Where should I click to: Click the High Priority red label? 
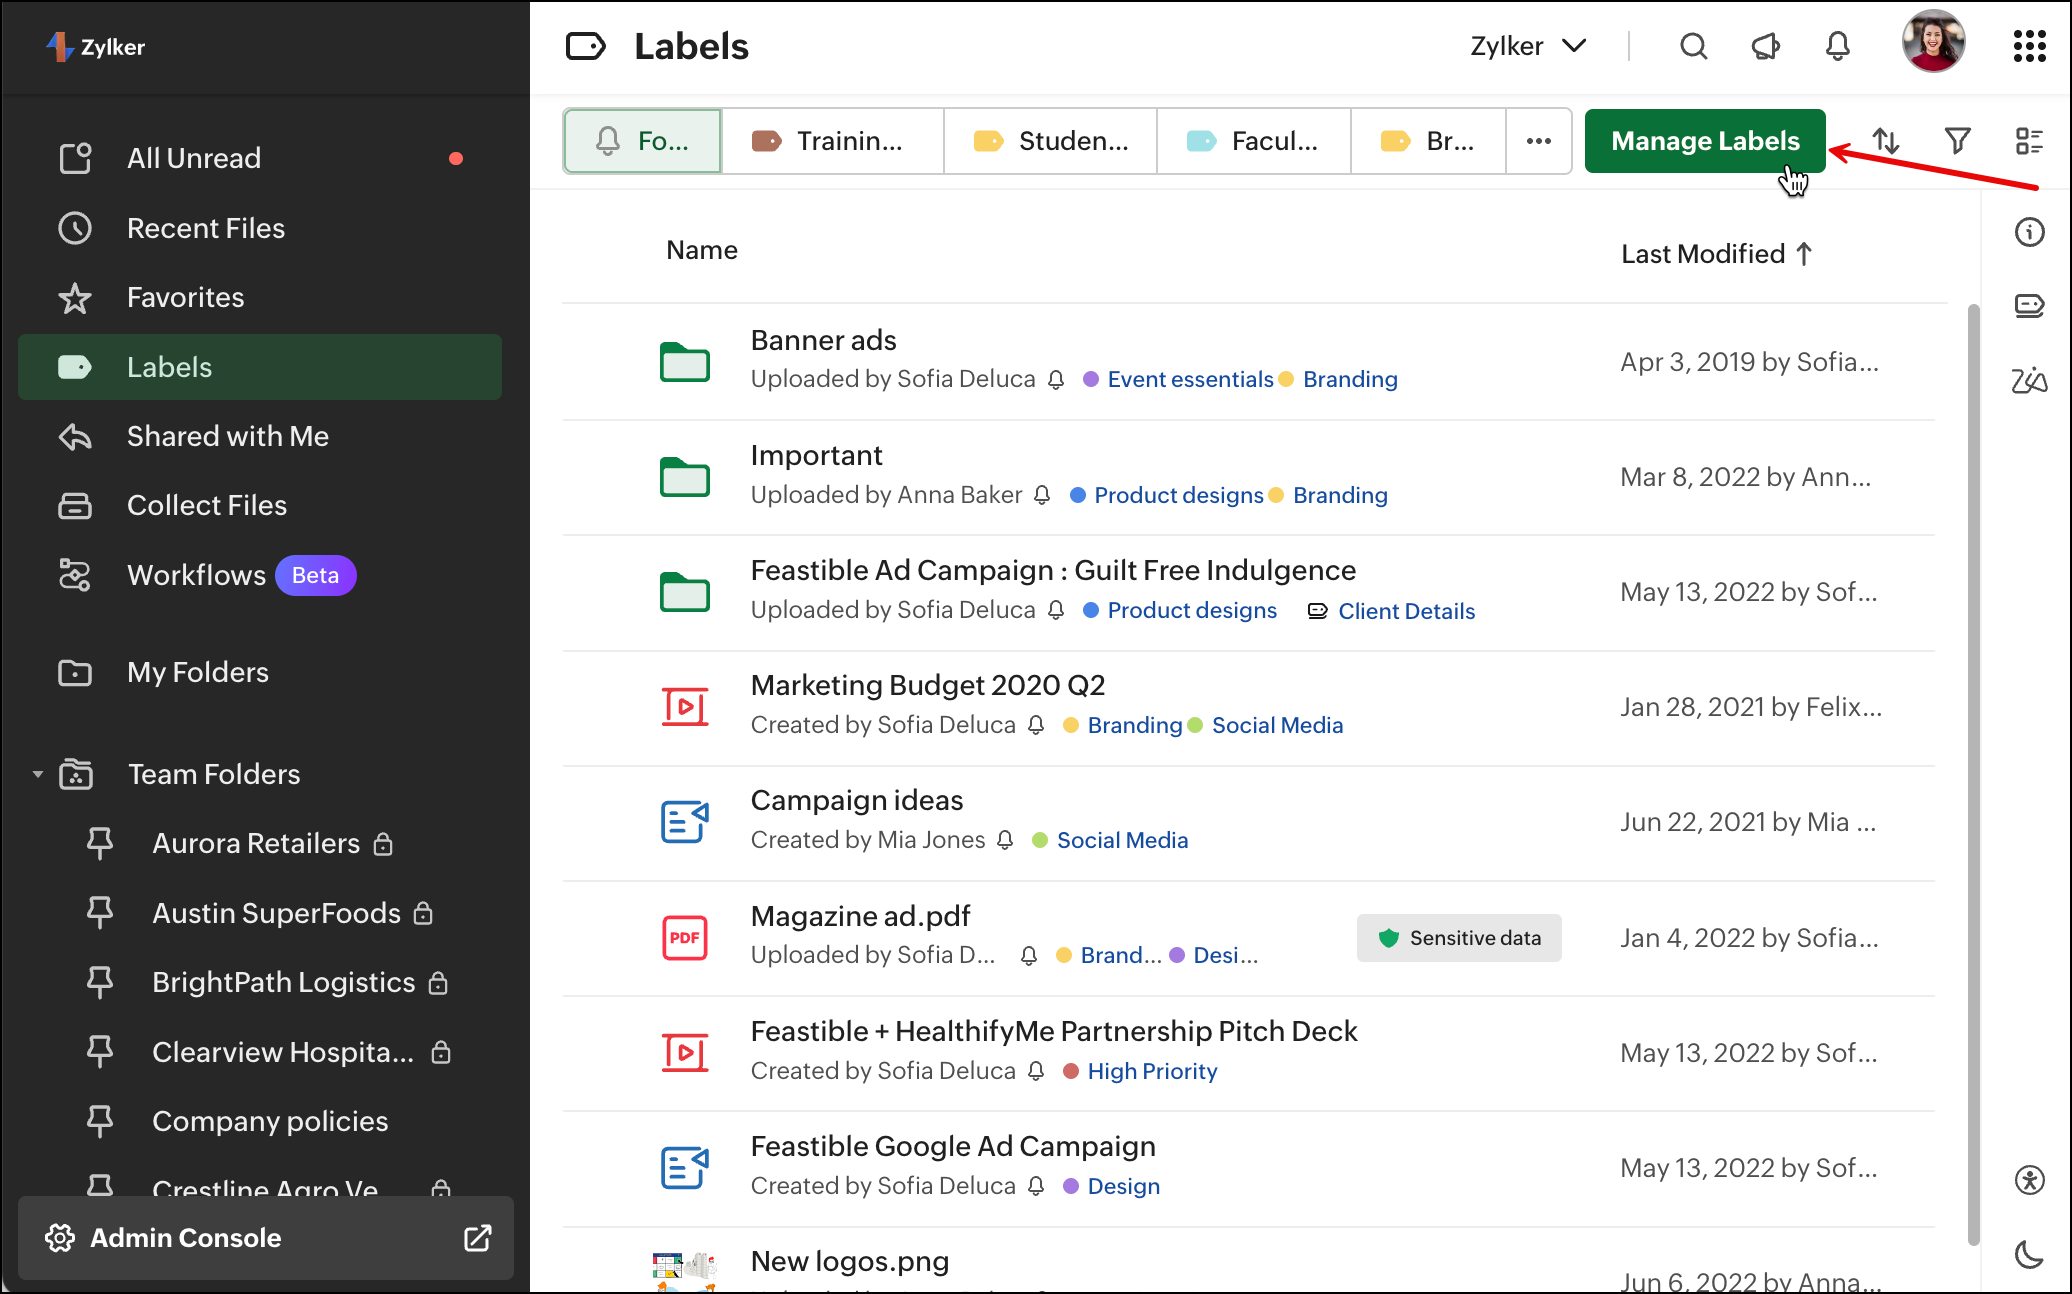1151,1071
